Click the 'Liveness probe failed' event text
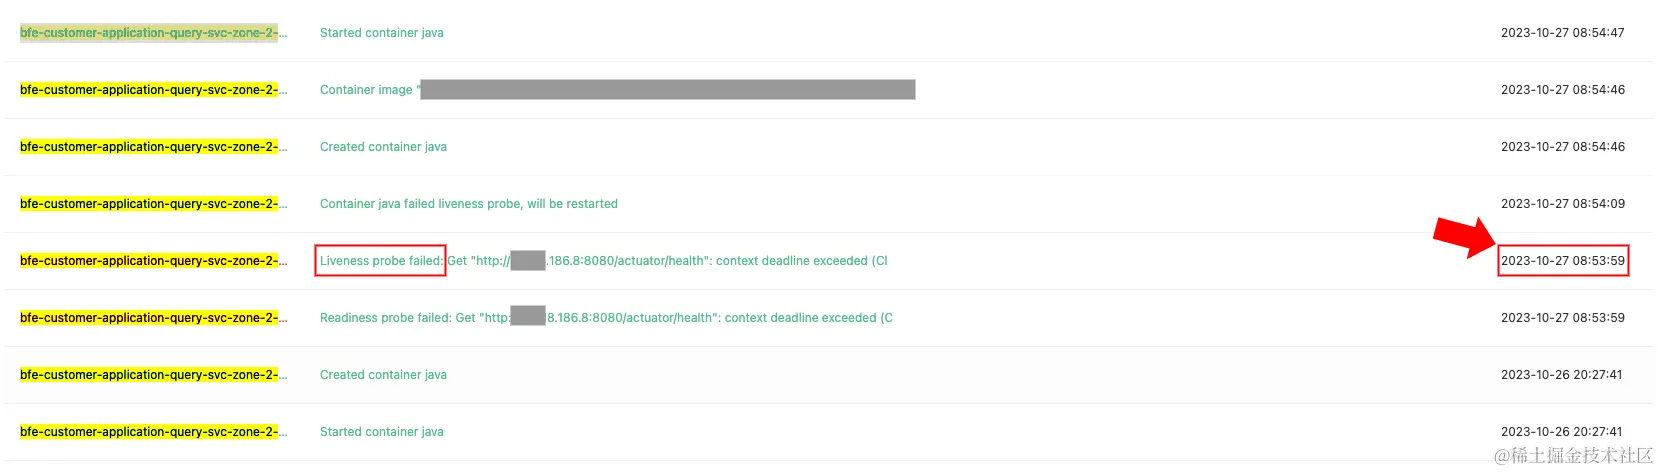 pos(380,261)
